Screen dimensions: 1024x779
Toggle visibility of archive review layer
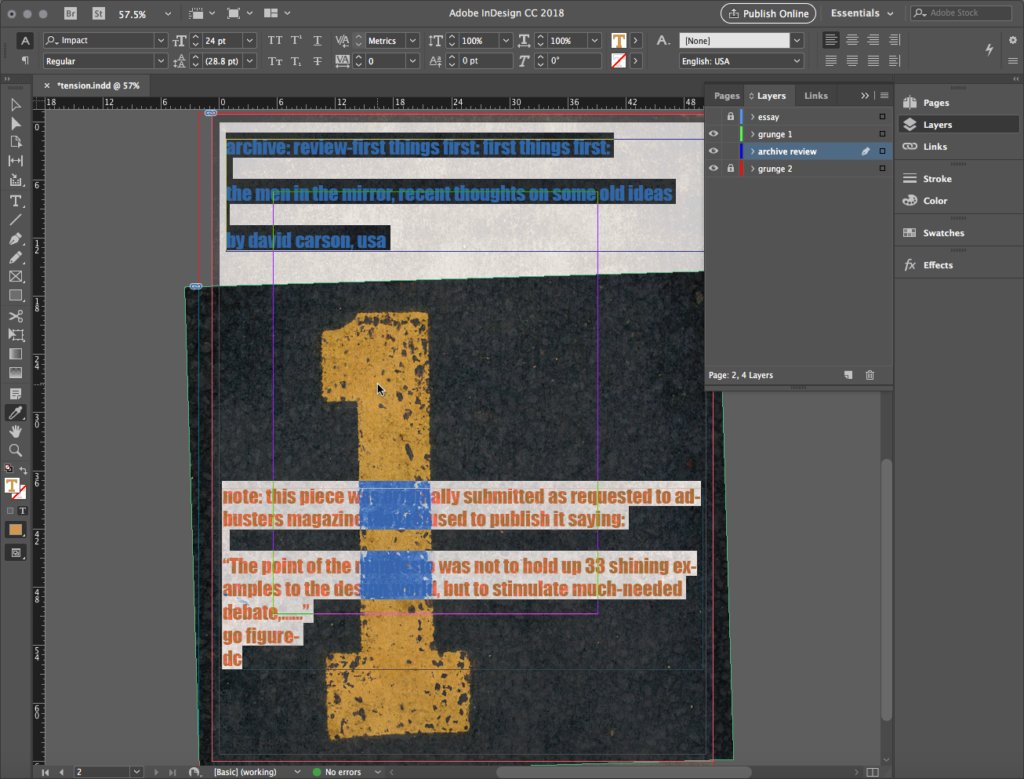[x=713, y=151]
